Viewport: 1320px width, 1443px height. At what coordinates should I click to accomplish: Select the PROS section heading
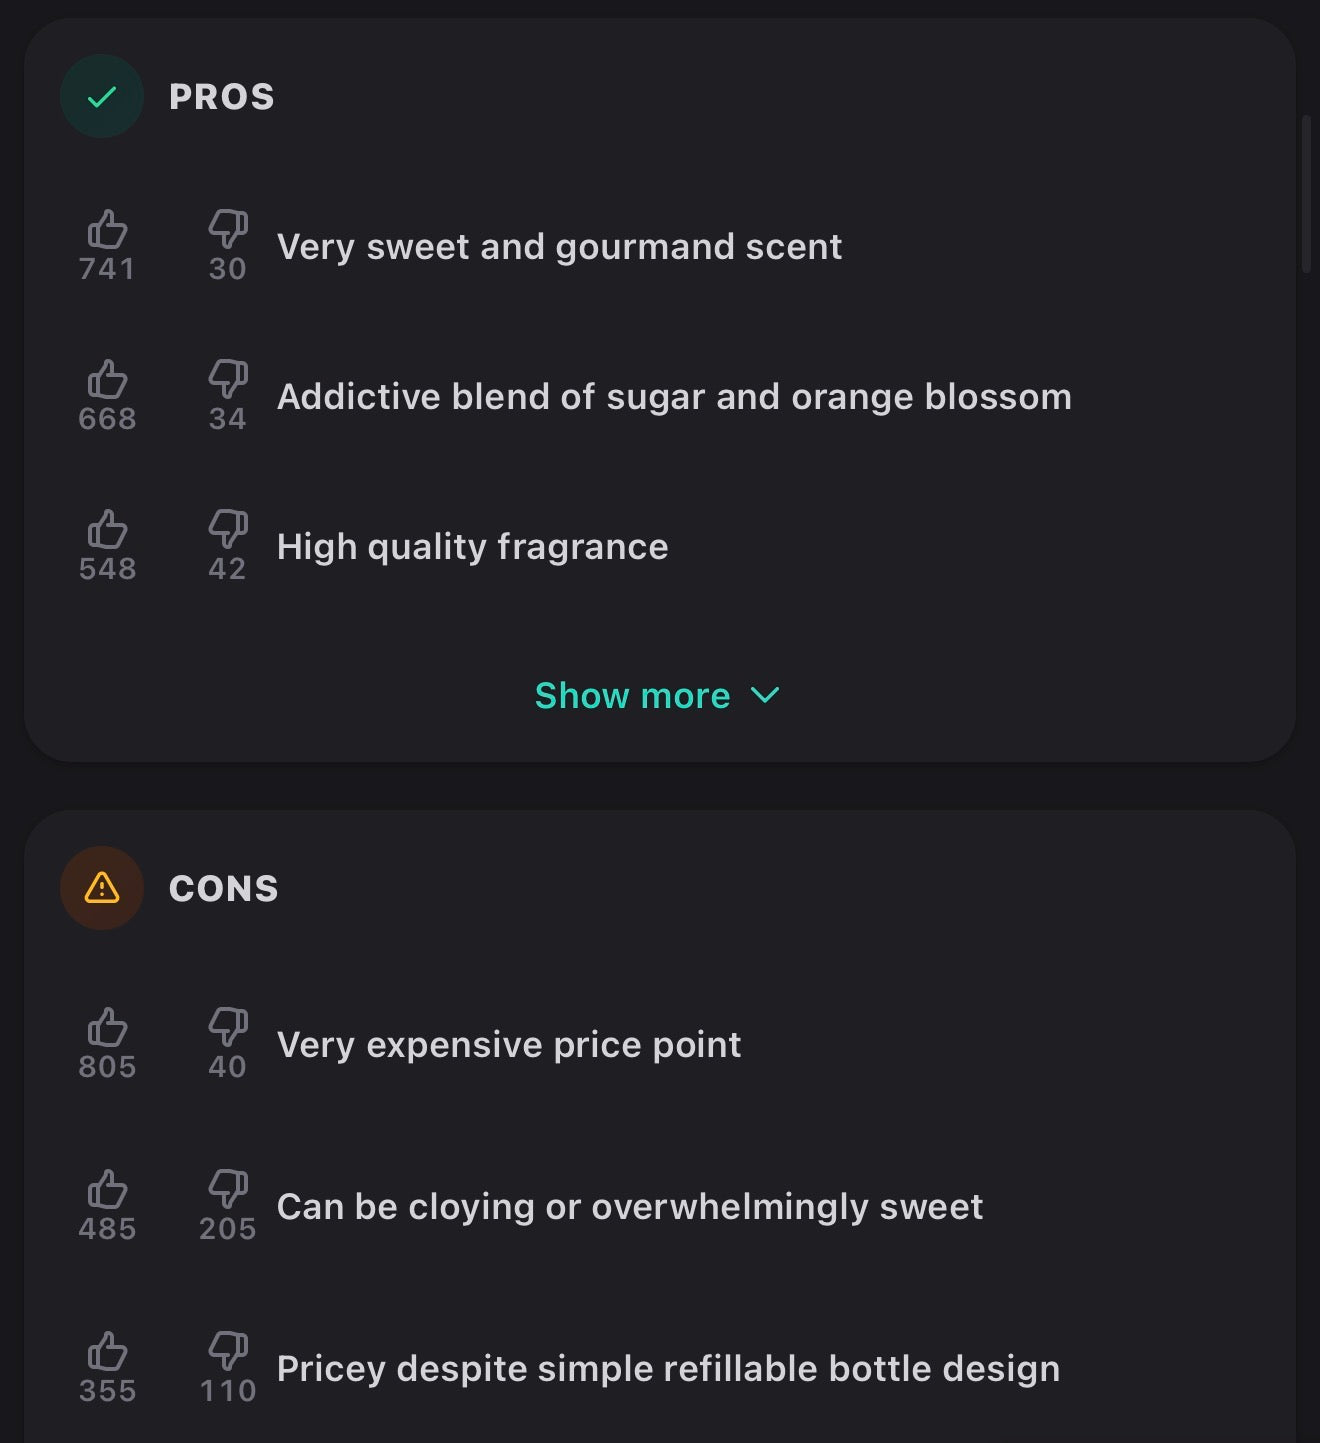222,97
